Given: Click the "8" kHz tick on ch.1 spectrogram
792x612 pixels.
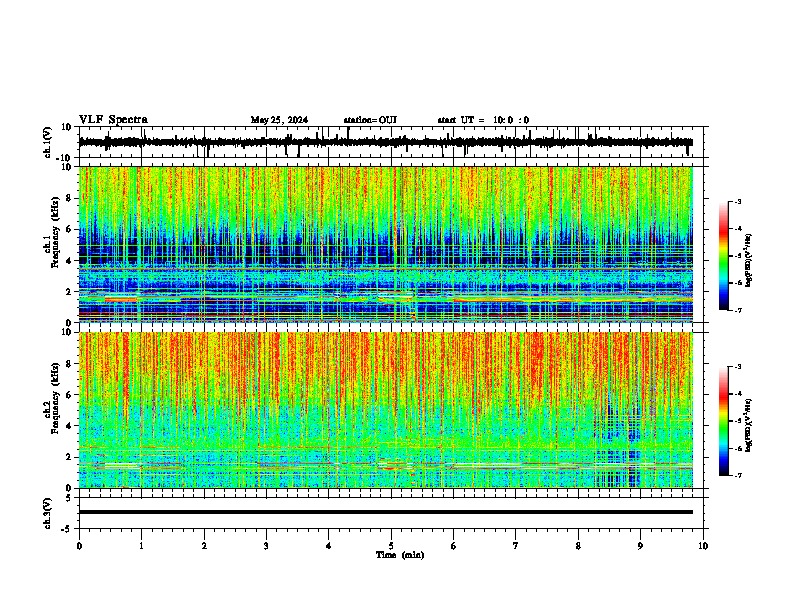Looking at the screenshot, I should 69,198.
